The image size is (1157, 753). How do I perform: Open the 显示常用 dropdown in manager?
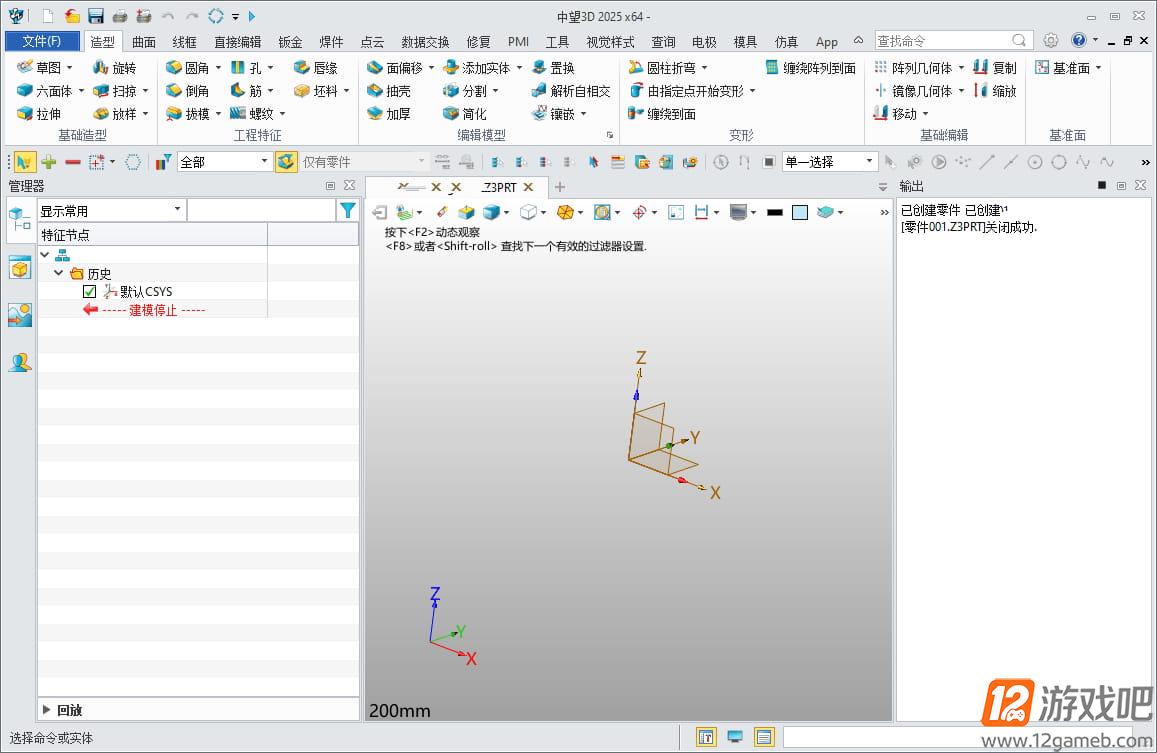pyautogui.click(x=177, y=210)
